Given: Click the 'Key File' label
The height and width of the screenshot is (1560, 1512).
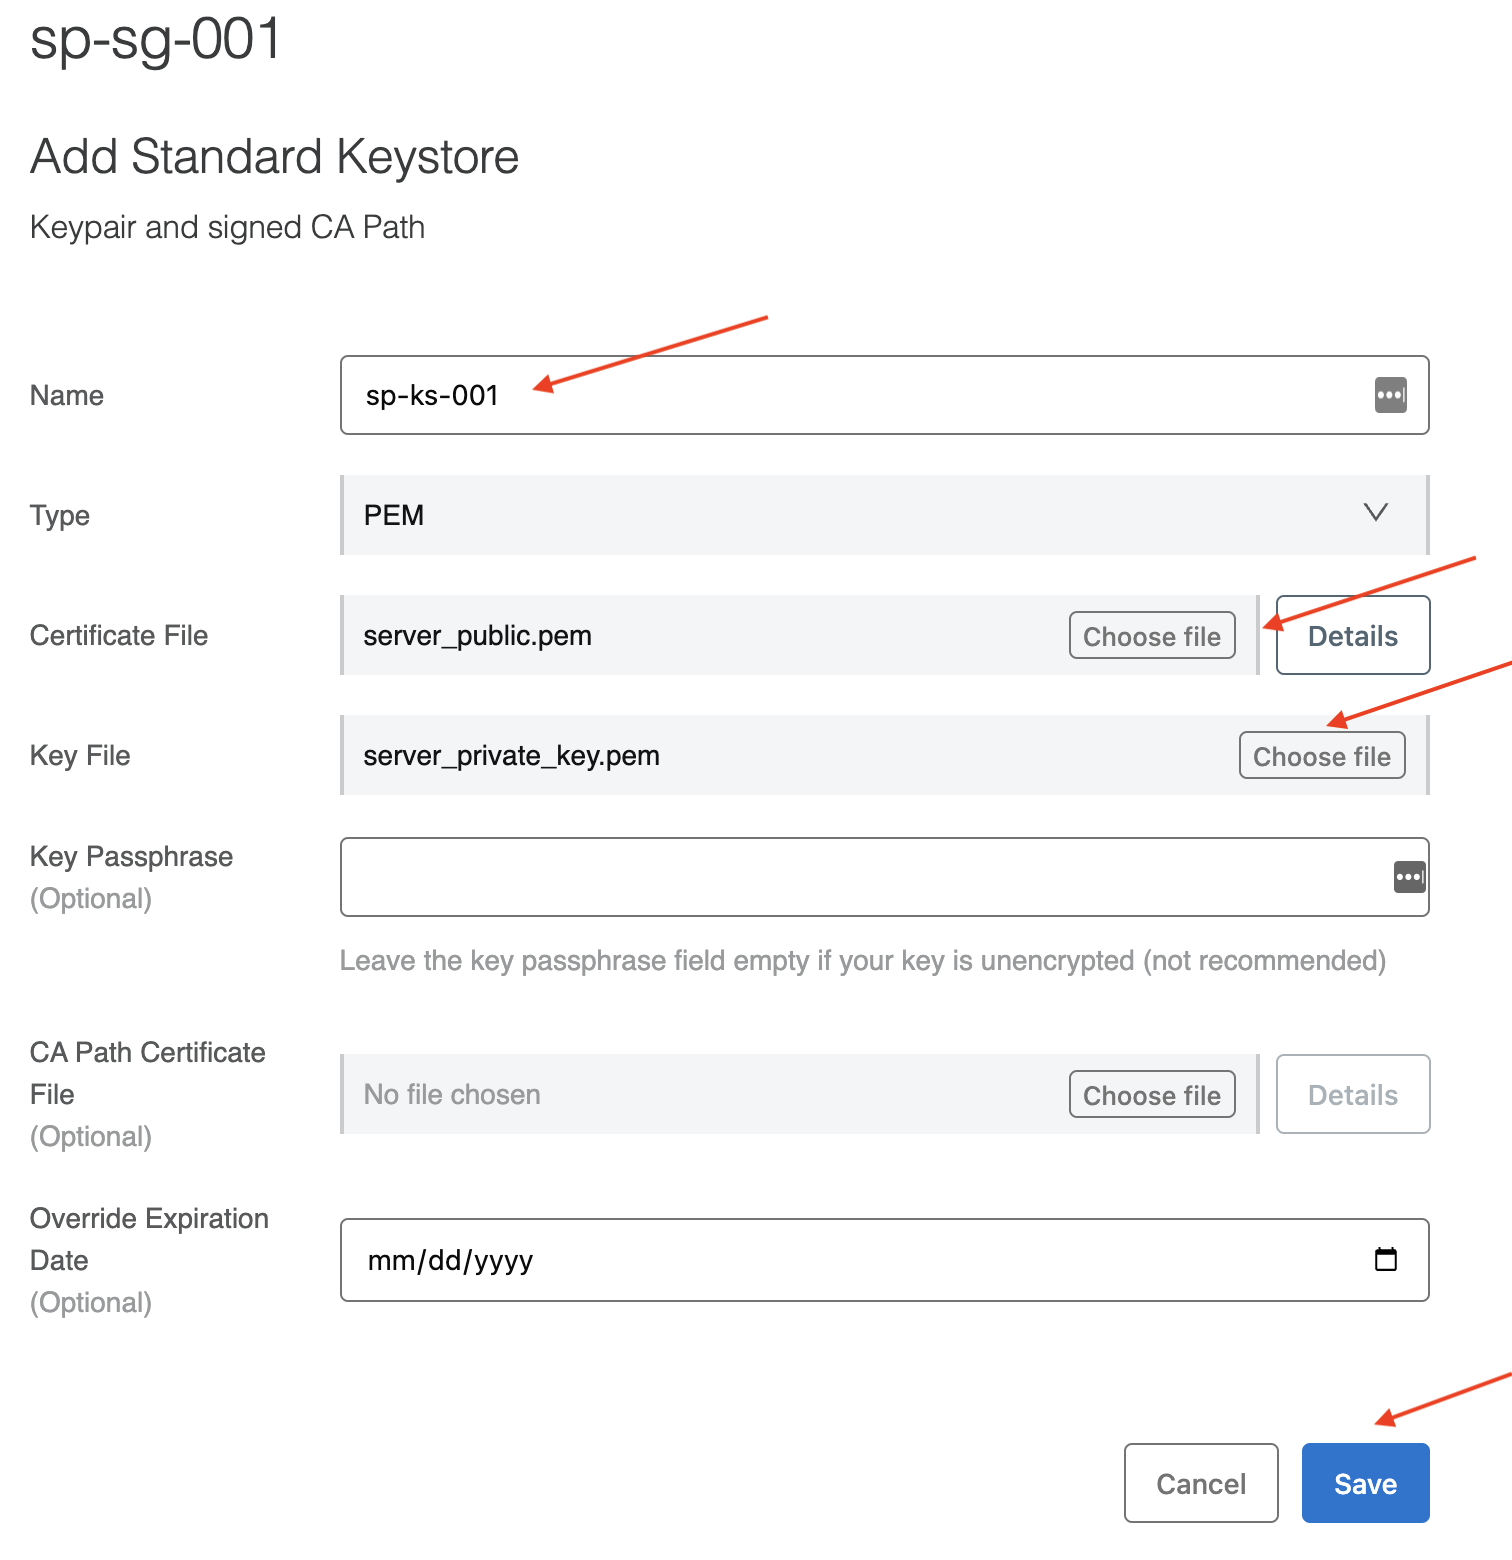Looking at the screenshot, I should [x=80, y=756].
